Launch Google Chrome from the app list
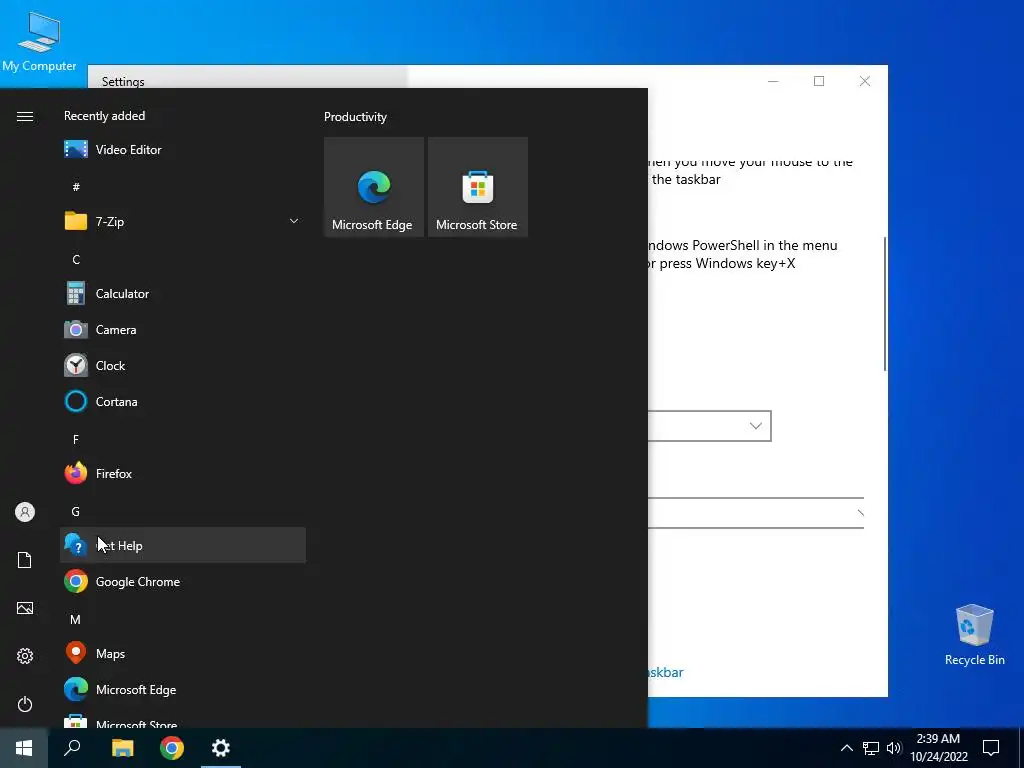This screenshot has width=1024, height=768. (183, 581)
